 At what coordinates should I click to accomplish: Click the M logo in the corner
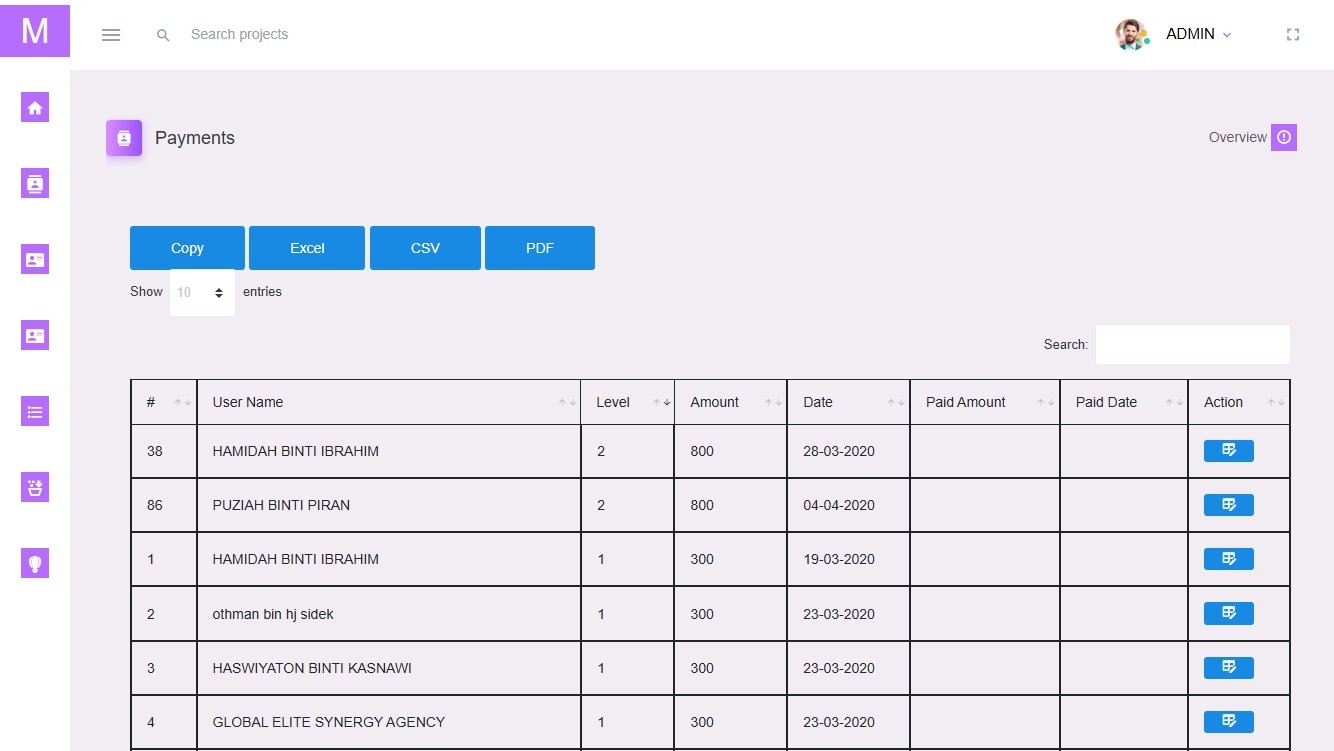click(x=35, y=31)
